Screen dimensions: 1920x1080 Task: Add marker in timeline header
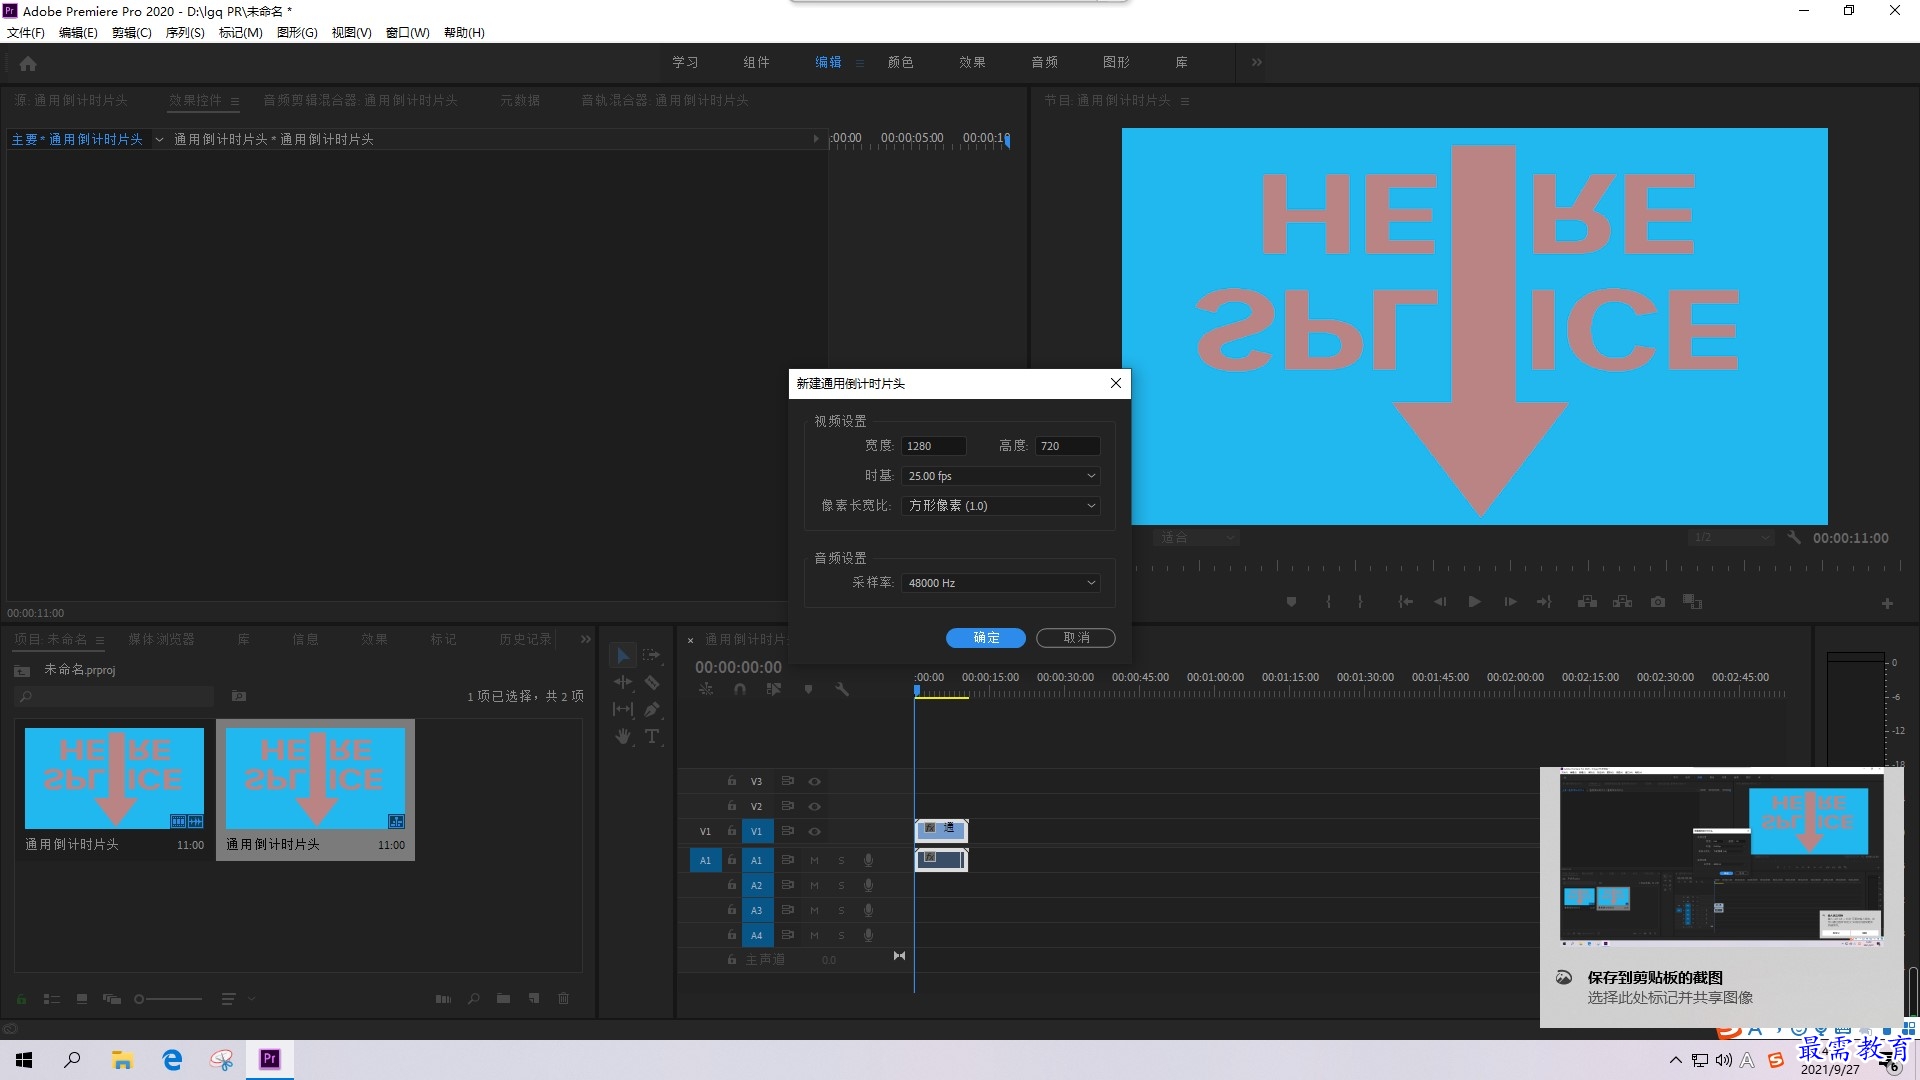point(808,689)
